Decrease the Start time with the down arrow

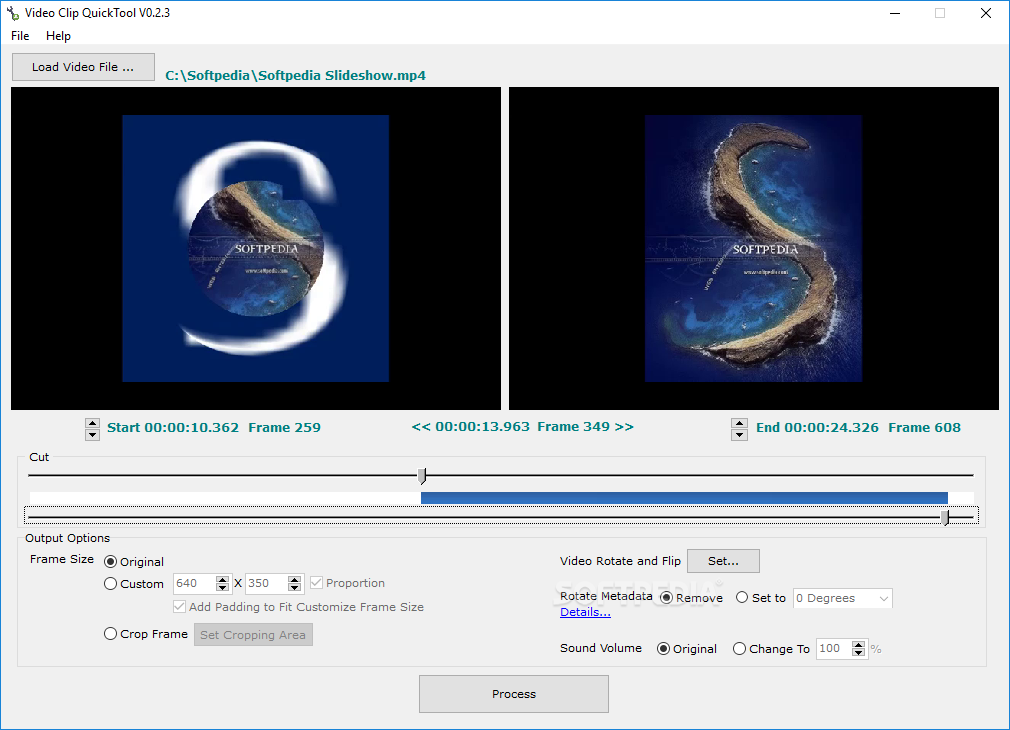click(x=92, y=435)
